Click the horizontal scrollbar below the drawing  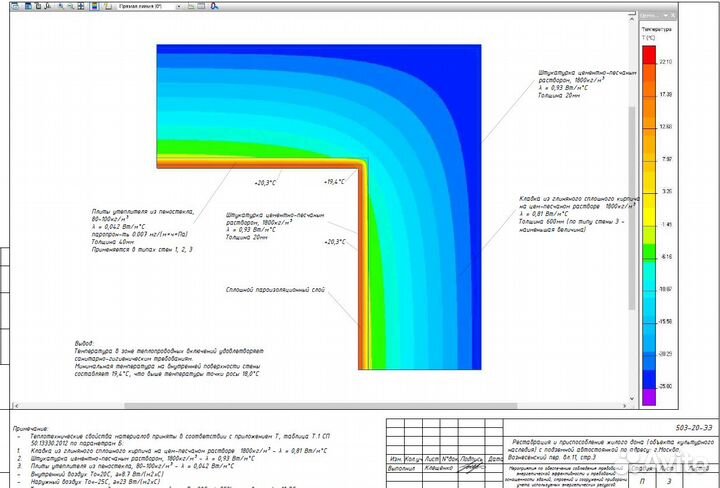tap(320, 406)
